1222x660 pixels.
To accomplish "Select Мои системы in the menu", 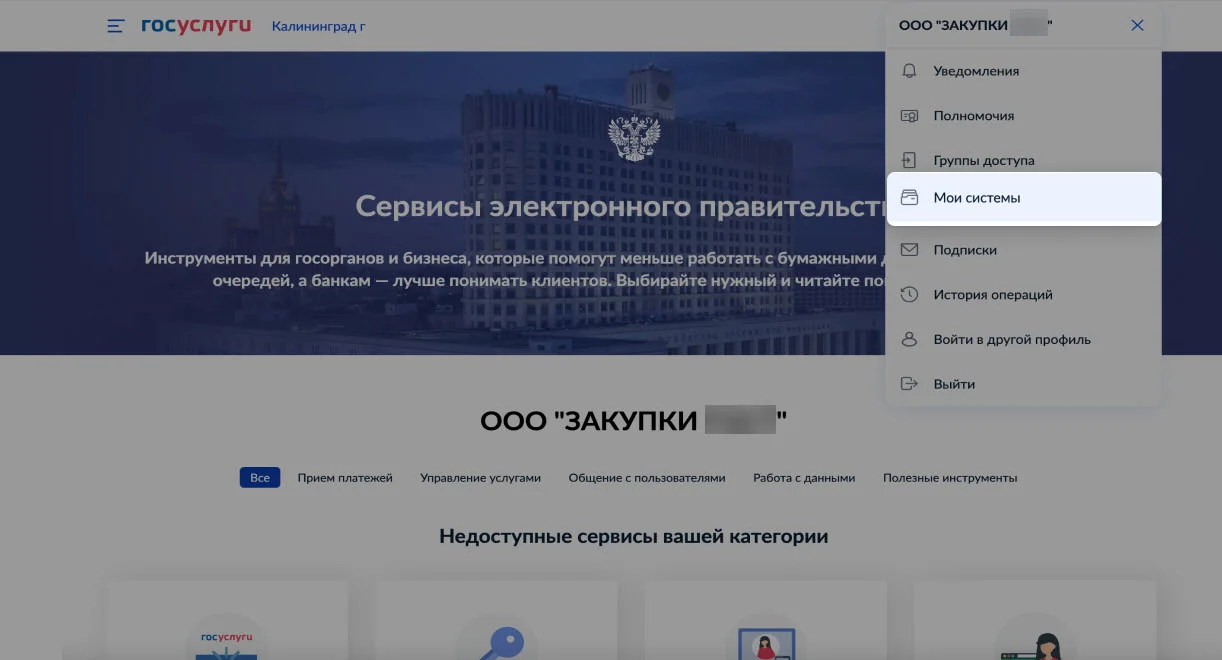I will (1023, 198).
